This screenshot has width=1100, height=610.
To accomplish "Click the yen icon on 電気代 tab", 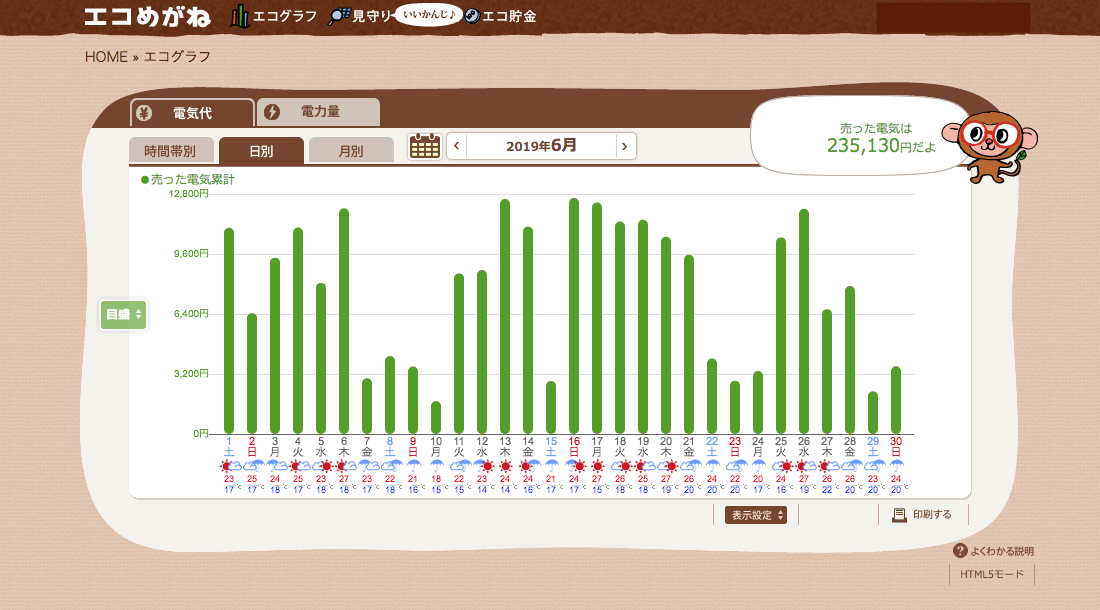I will click(144, 113).
